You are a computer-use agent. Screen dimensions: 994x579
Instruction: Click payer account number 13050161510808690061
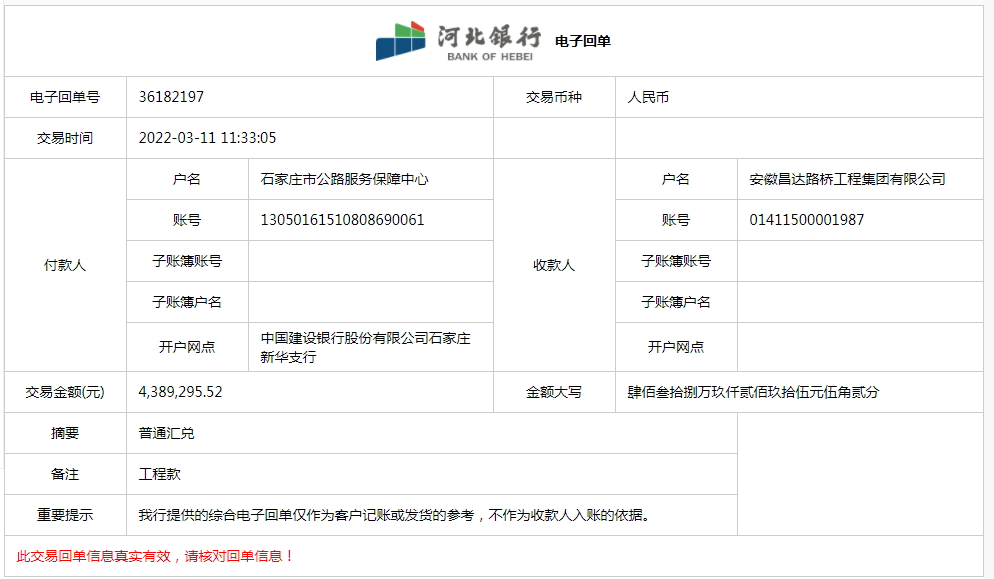(x=342, y=220)
